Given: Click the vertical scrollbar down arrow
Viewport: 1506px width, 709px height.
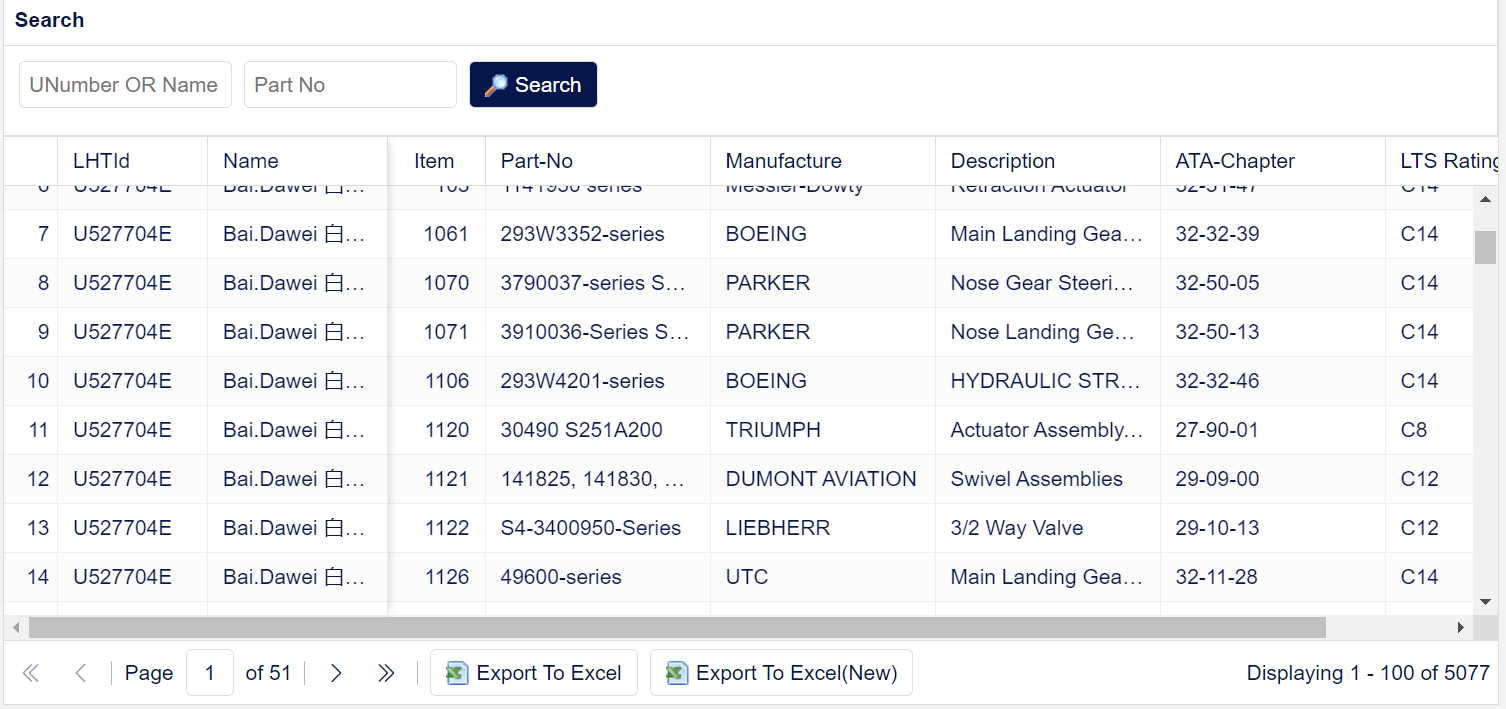Looking at the screenshot, I should coord(1485,602).
